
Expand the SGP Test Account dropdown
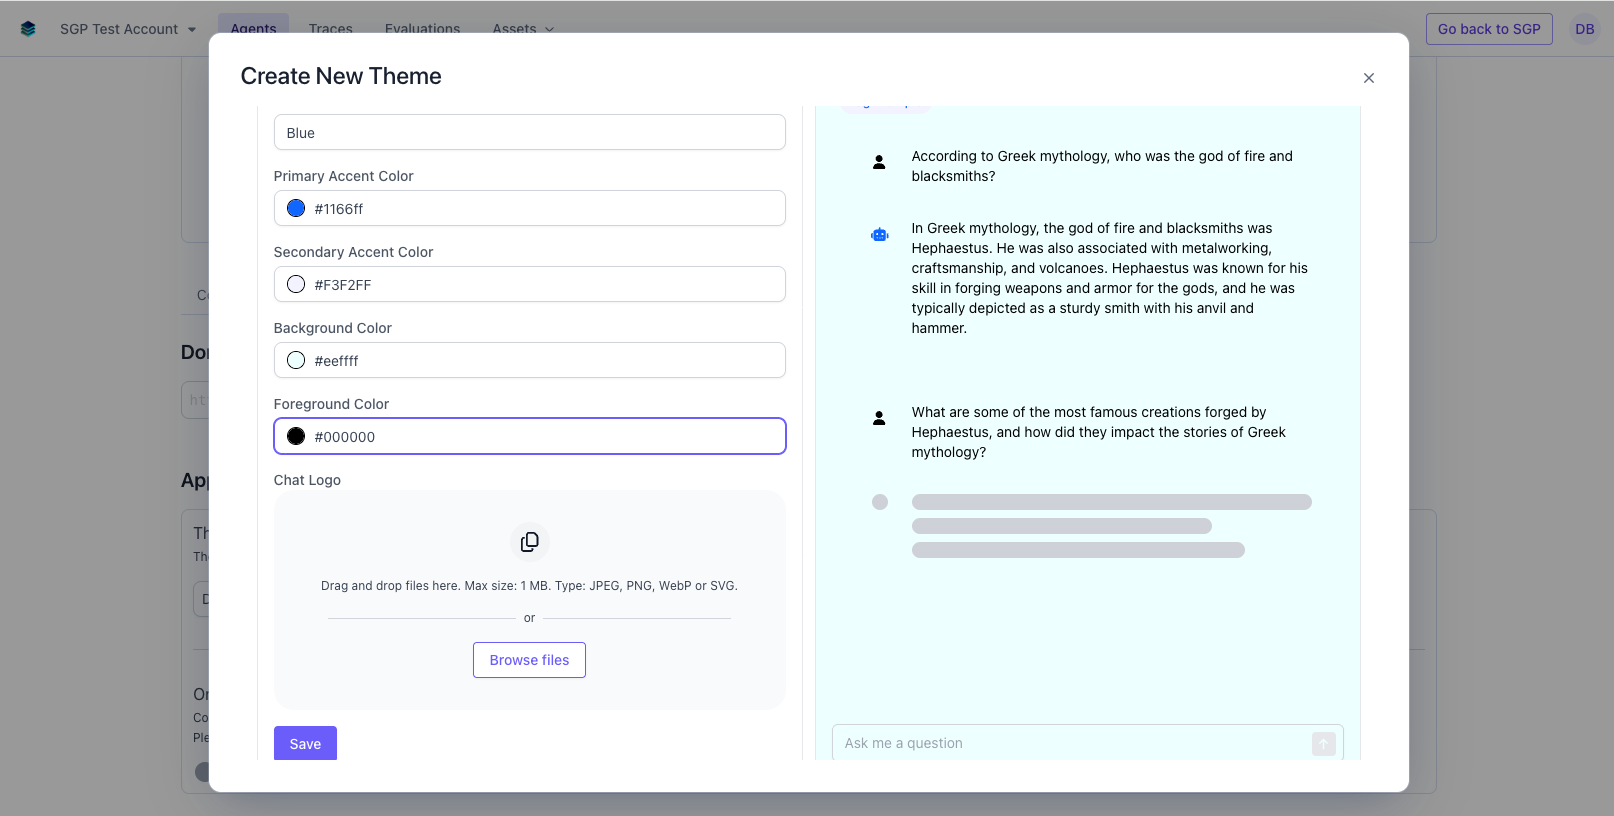[128, 29]
